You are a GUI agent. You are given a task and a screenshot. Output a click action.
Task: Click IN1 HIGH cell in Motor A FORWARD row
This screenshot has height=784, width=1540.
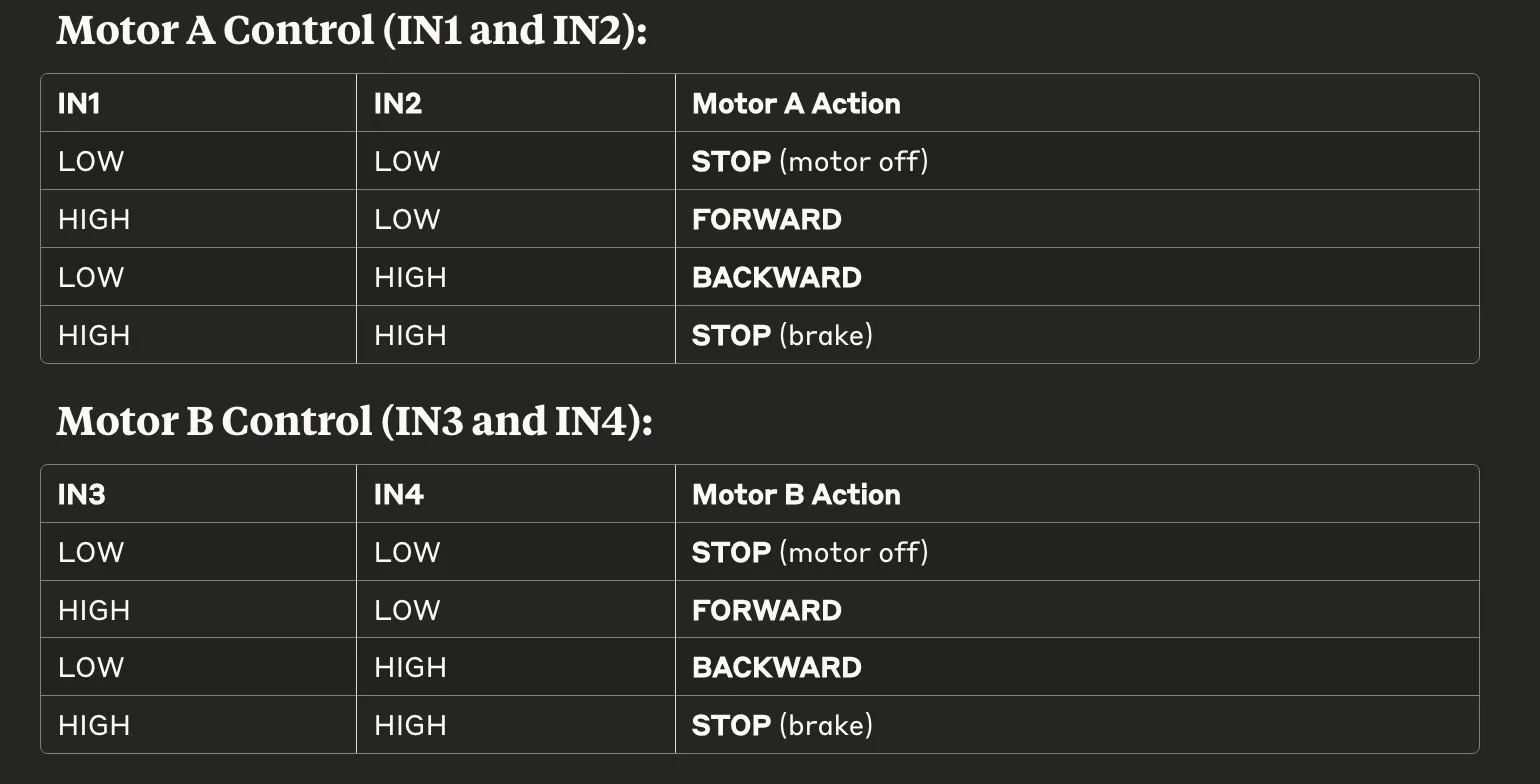pos(94,220)
